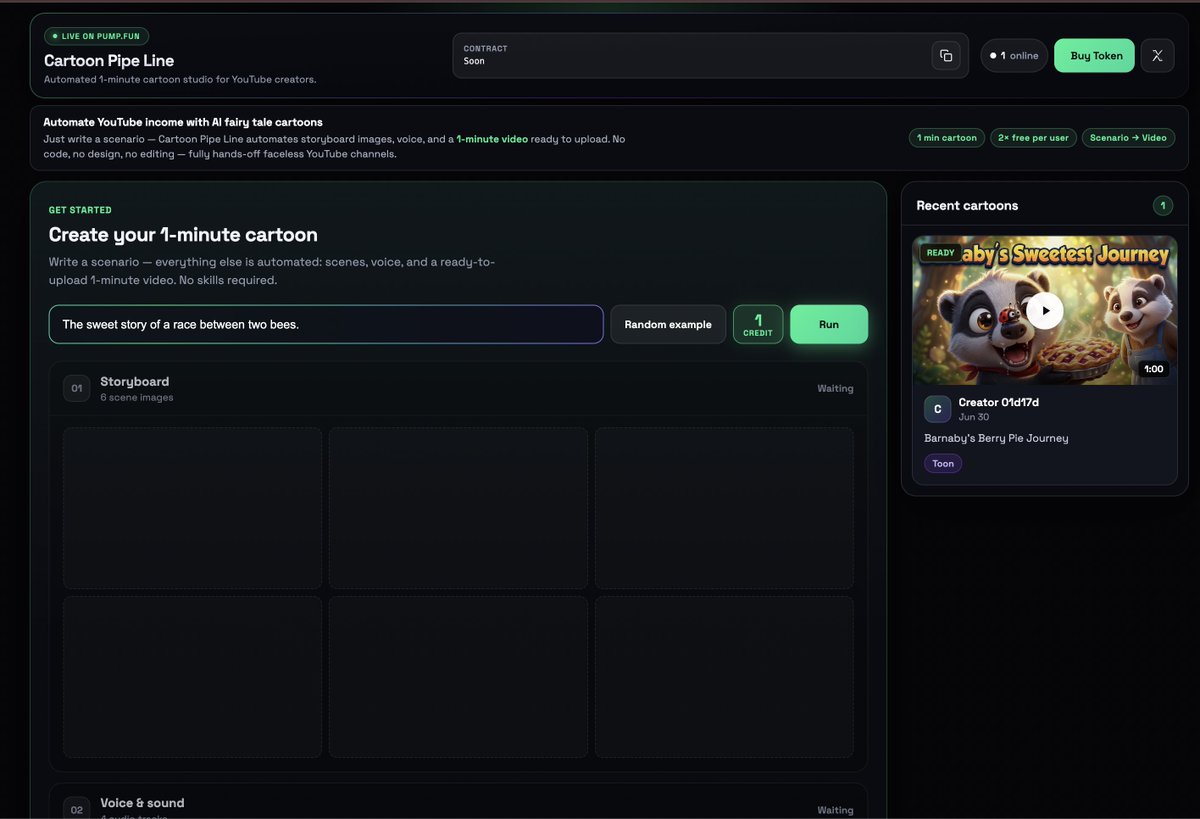Click the Storyboard Waiting status
1200x819 pixels.
point(835,389)
